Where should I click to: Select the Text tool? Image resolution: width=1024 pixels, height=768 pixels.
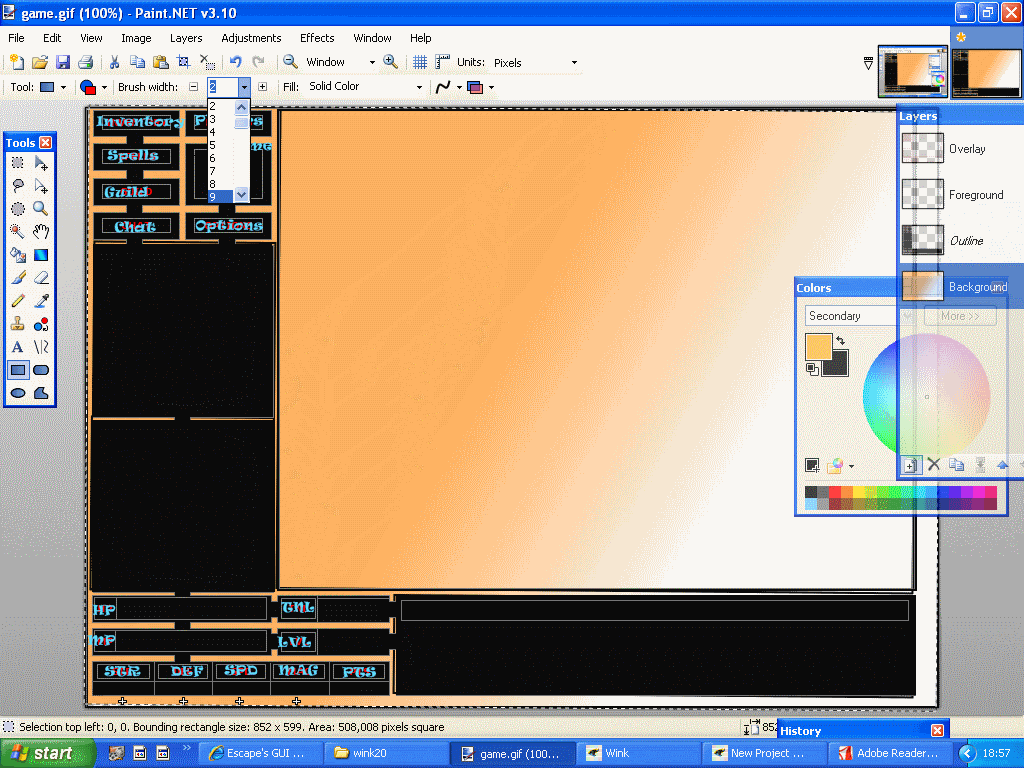[x=18, y=347]
